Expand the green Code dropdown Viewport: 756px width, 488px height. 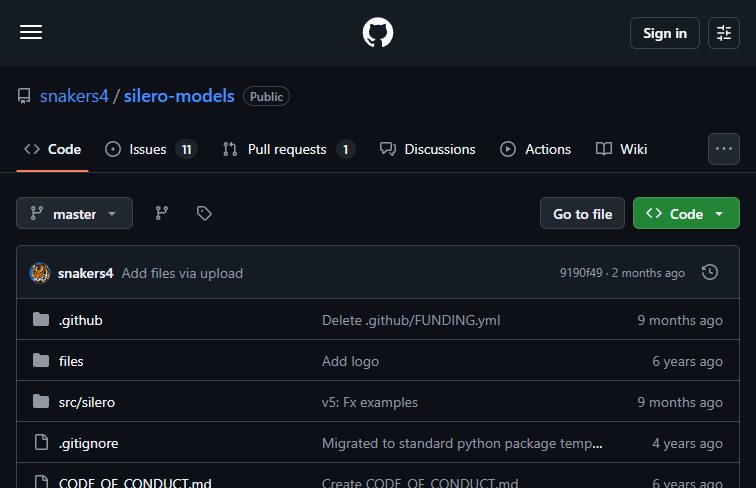(686, 213)
